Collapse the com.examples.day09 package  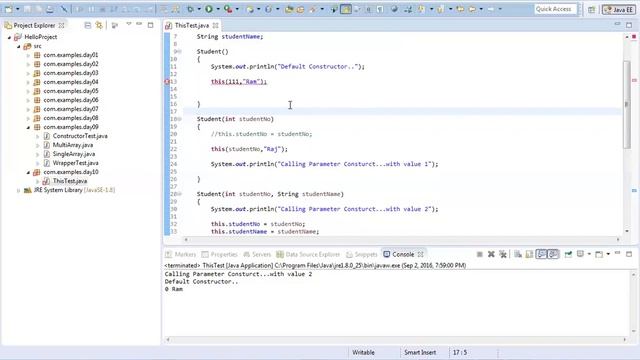[28, 127]
